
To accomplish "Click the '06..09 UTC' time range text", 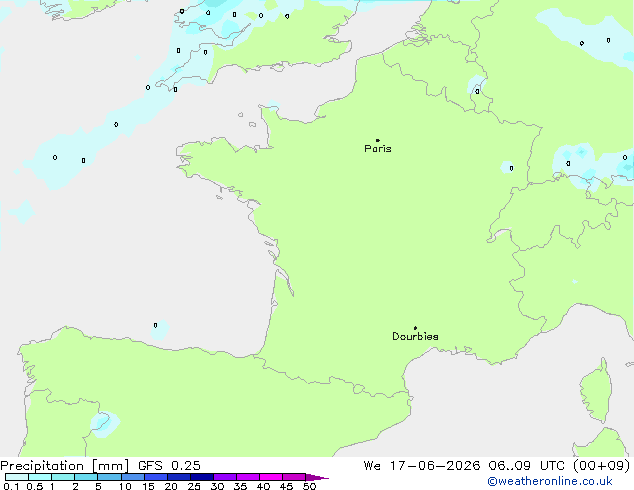I will pyautogui.click(x=527, y=466).
